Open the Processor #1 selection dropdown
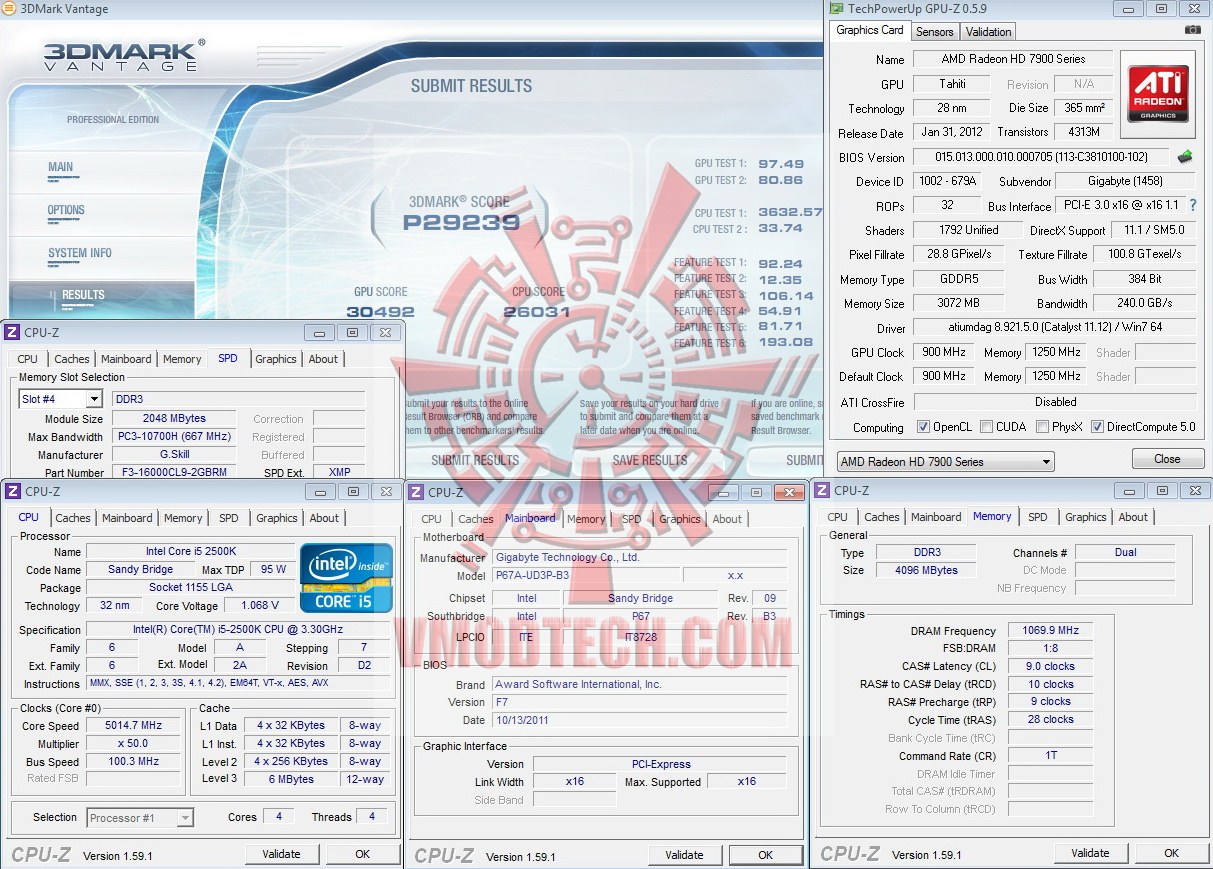Screen dimensions: 1213x869 (140, 818)
